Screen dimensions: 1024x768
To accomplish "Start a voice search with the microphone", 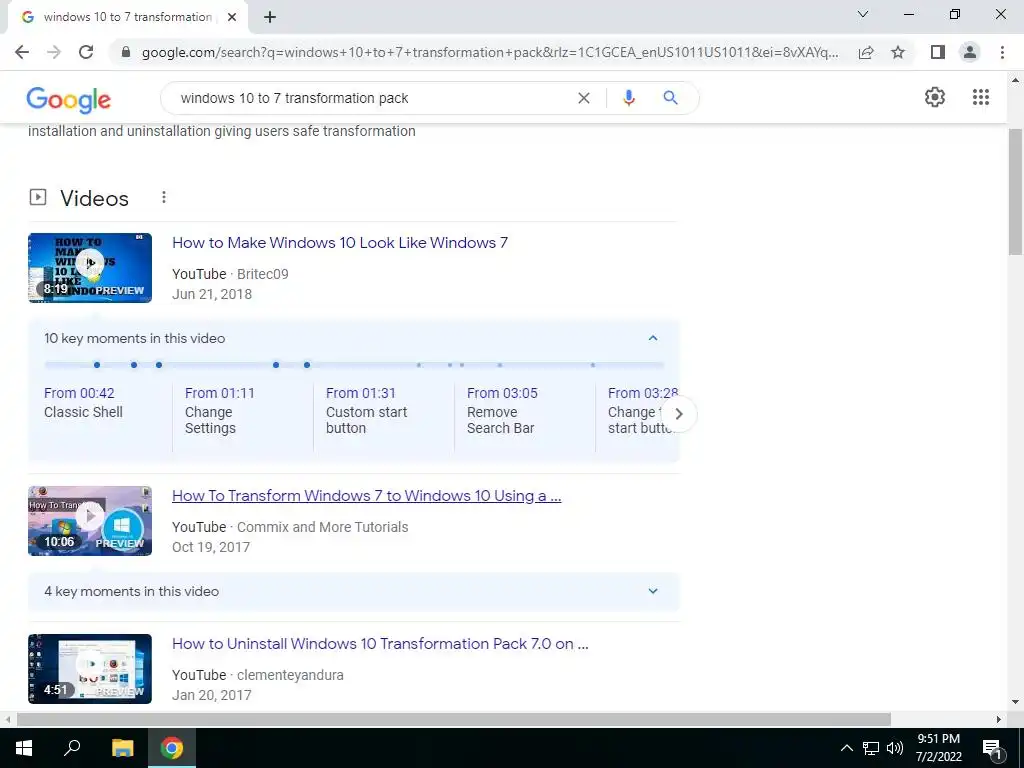I will (629, 98).
